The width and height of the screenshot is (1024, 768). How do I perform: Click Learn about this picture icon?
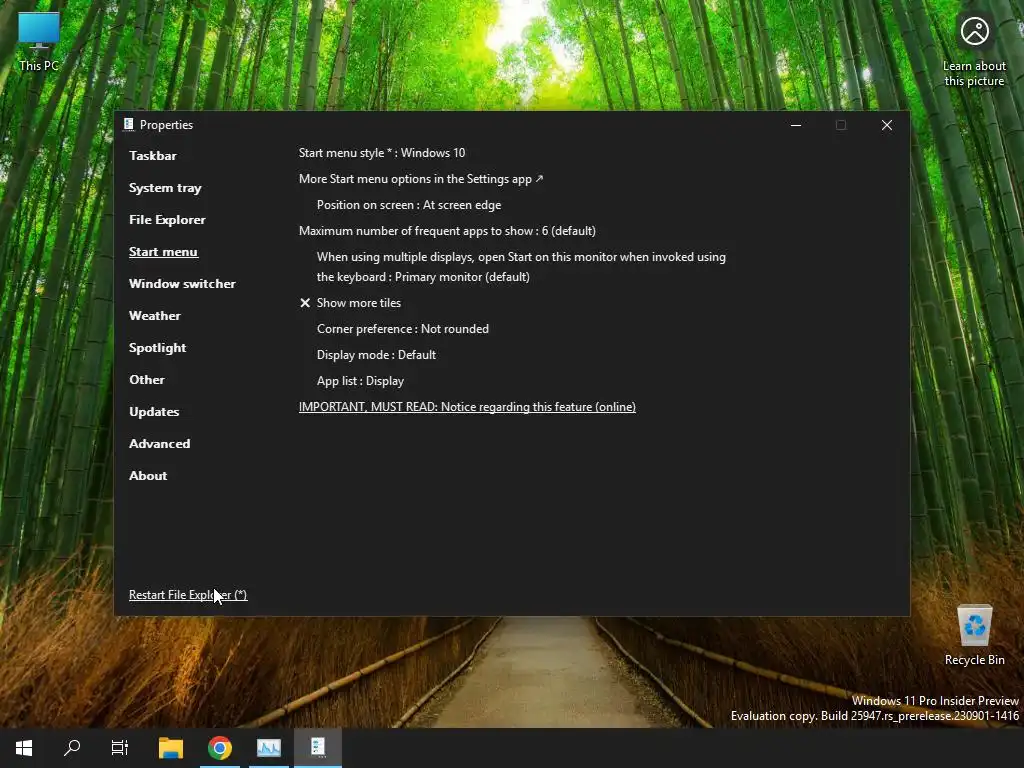[x=974, y=51]
